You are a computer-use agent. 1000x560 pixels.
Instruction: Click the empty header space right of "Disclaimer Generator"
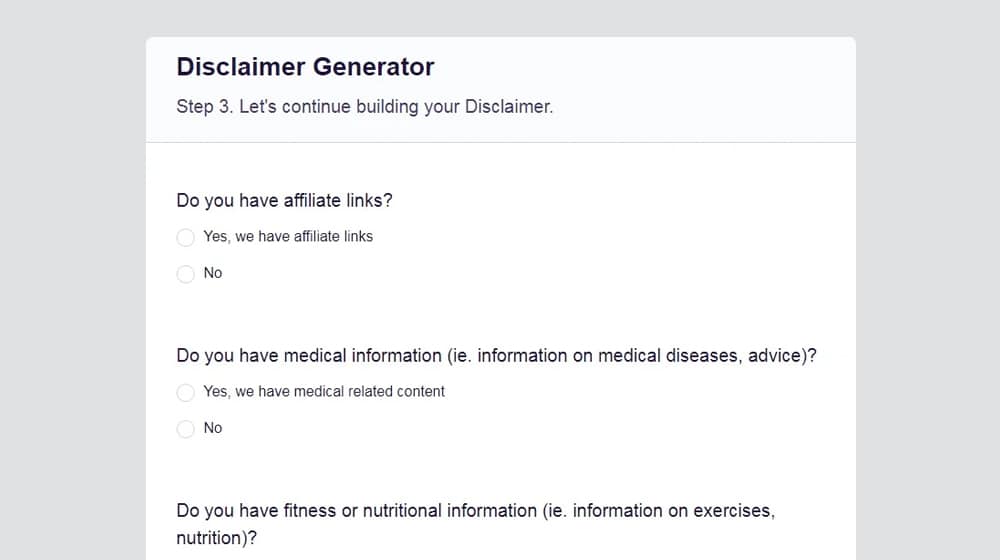[650, 67]
